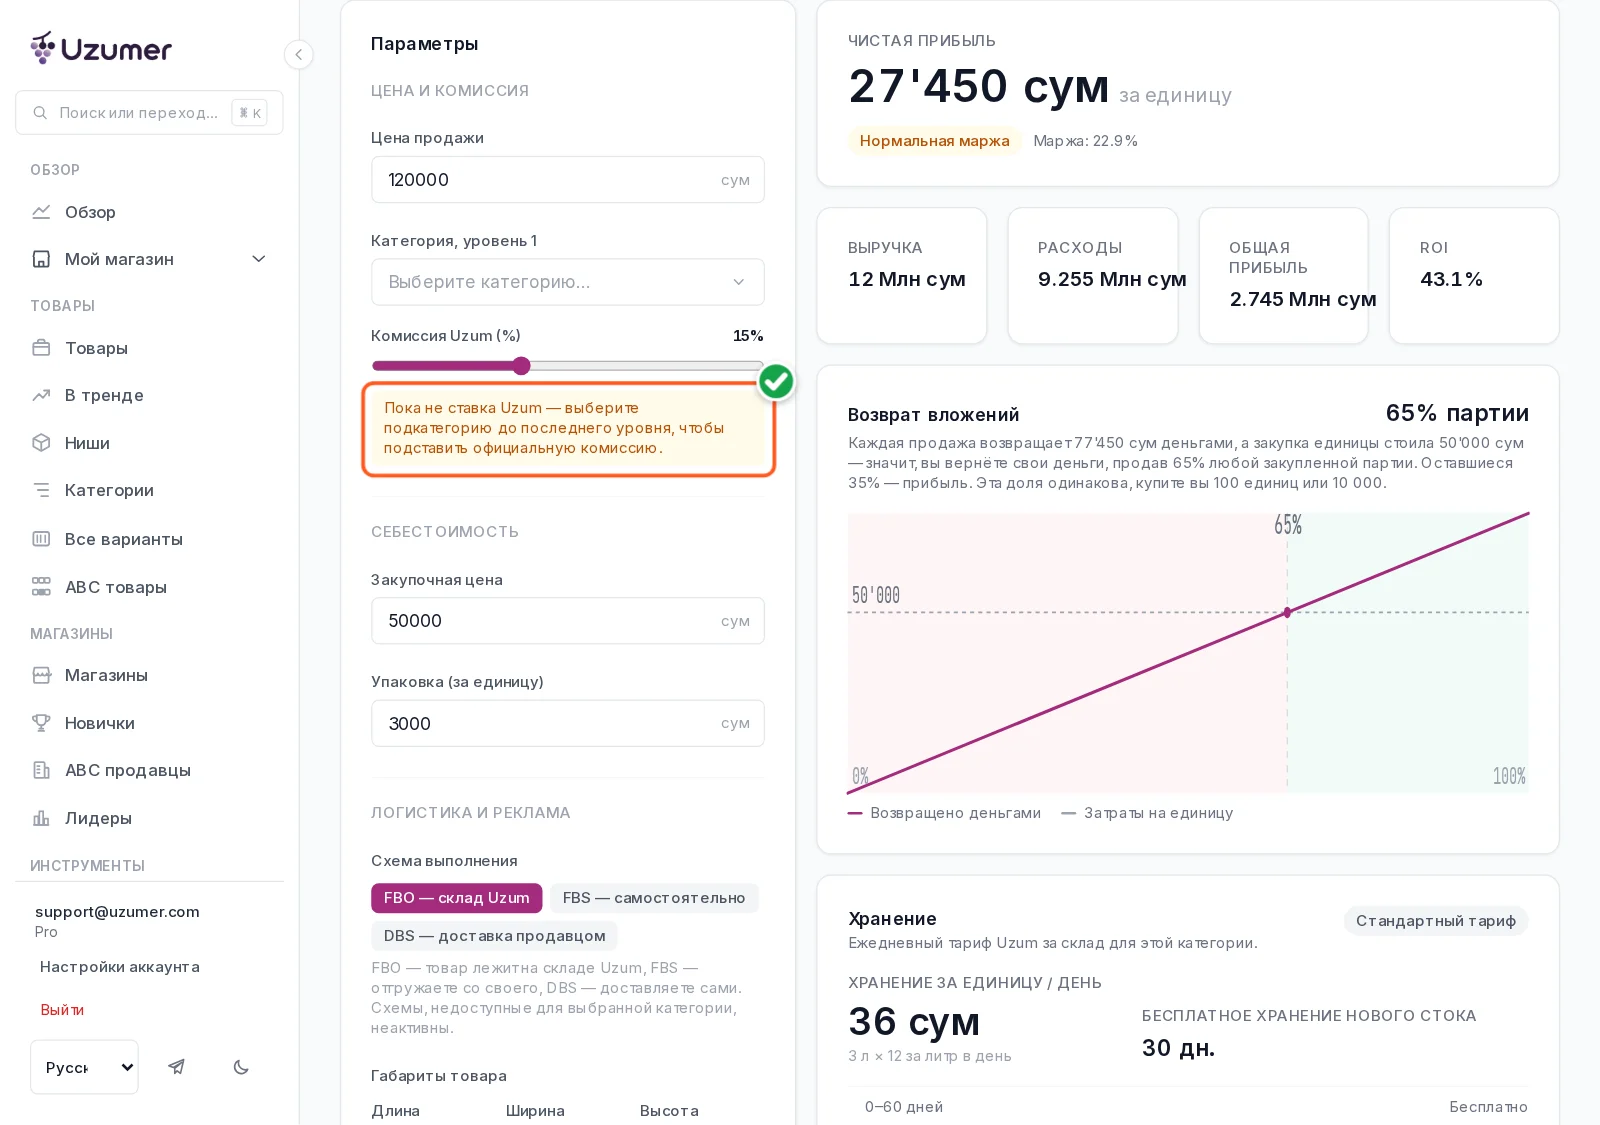Click the Стандартный тариф badge
The height and width of the screenshot is (1125, 1600).
pyautogui.click(x=1435, y=921)
